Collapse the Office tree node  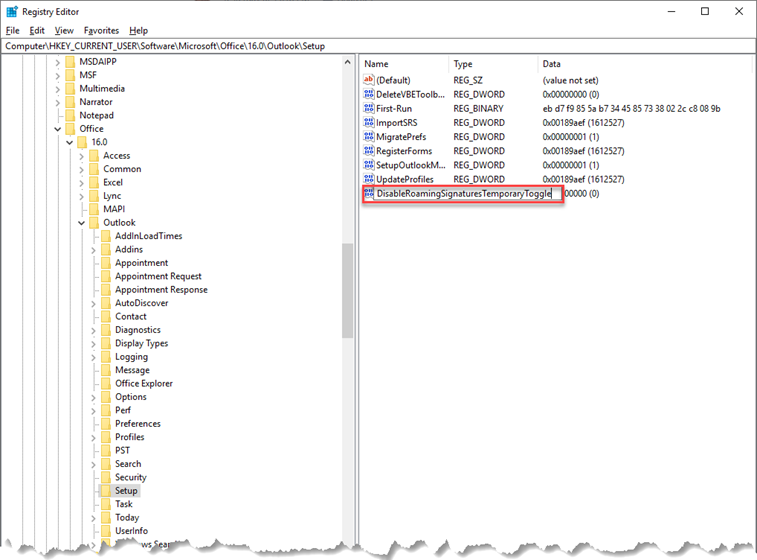[x=58, y=129]
